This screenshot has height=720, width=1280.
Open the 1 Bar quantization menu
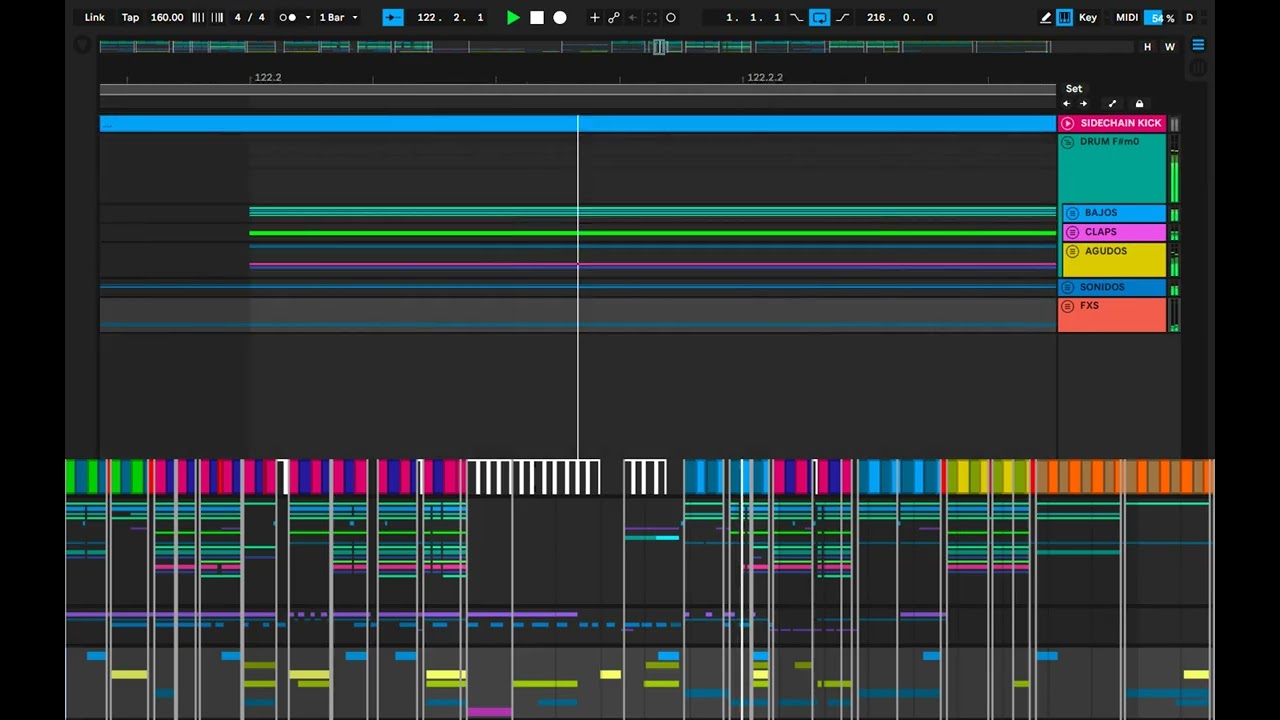point(338,17)
